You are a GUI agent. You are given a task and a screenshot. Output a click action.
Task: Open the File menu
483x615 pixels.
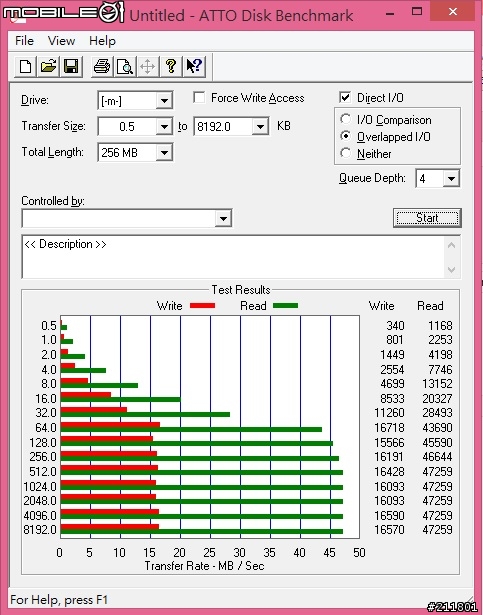pyautogui.click(x=24, y=41)
